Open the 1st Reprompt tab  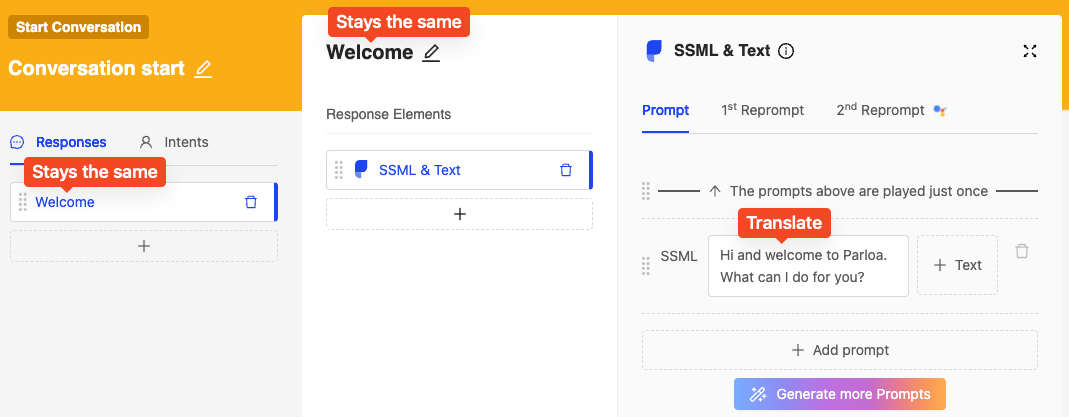click(762, 110)
